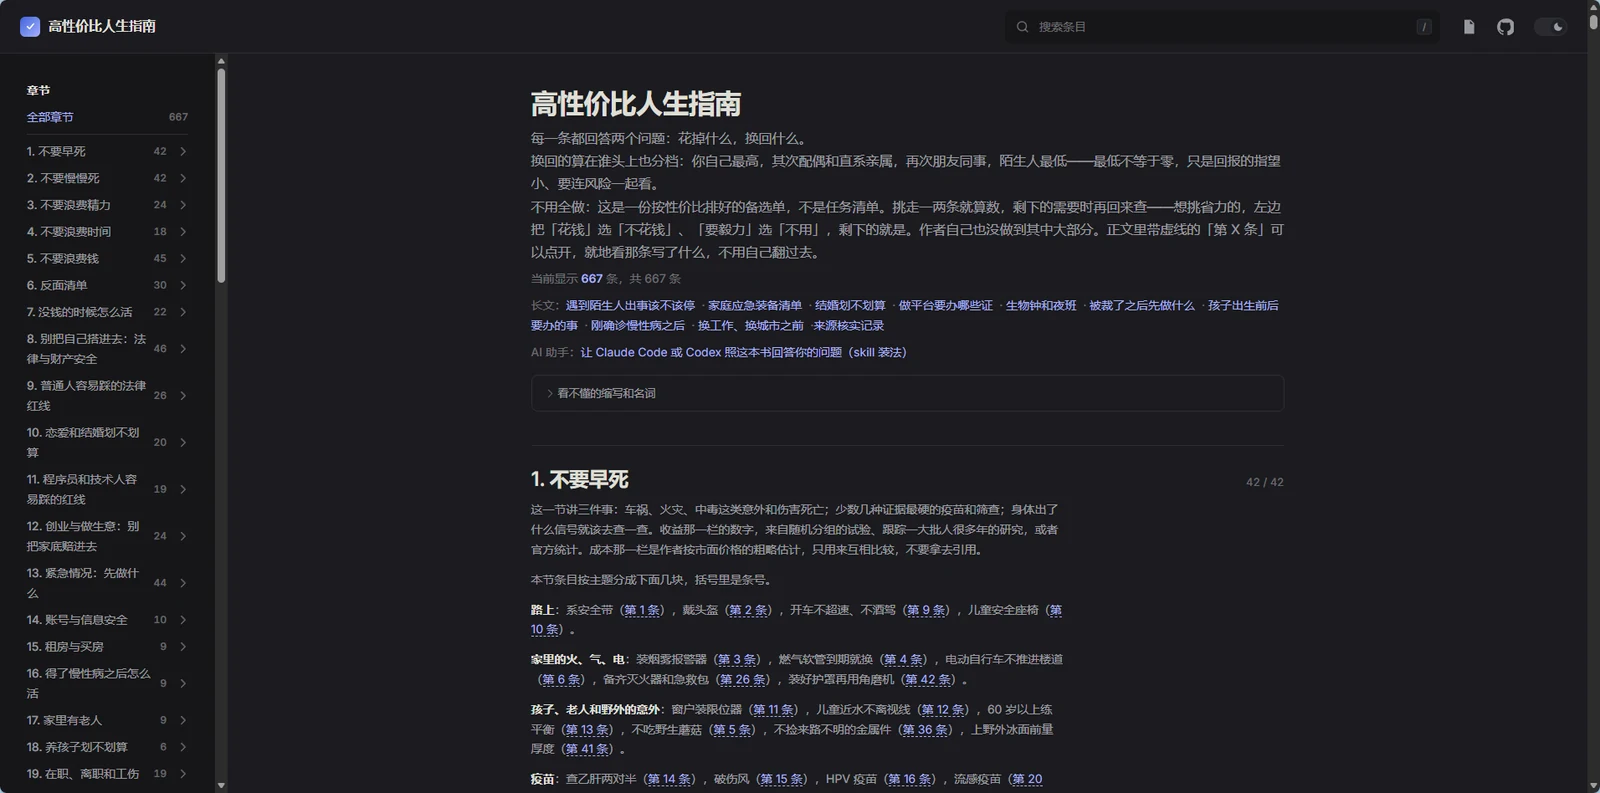Viewport: 1600px width, 793px height.
Task: Click the checkmark logo icon beside 高性价比人生指南
Action: pyautogui.click(x=30, y=27)
